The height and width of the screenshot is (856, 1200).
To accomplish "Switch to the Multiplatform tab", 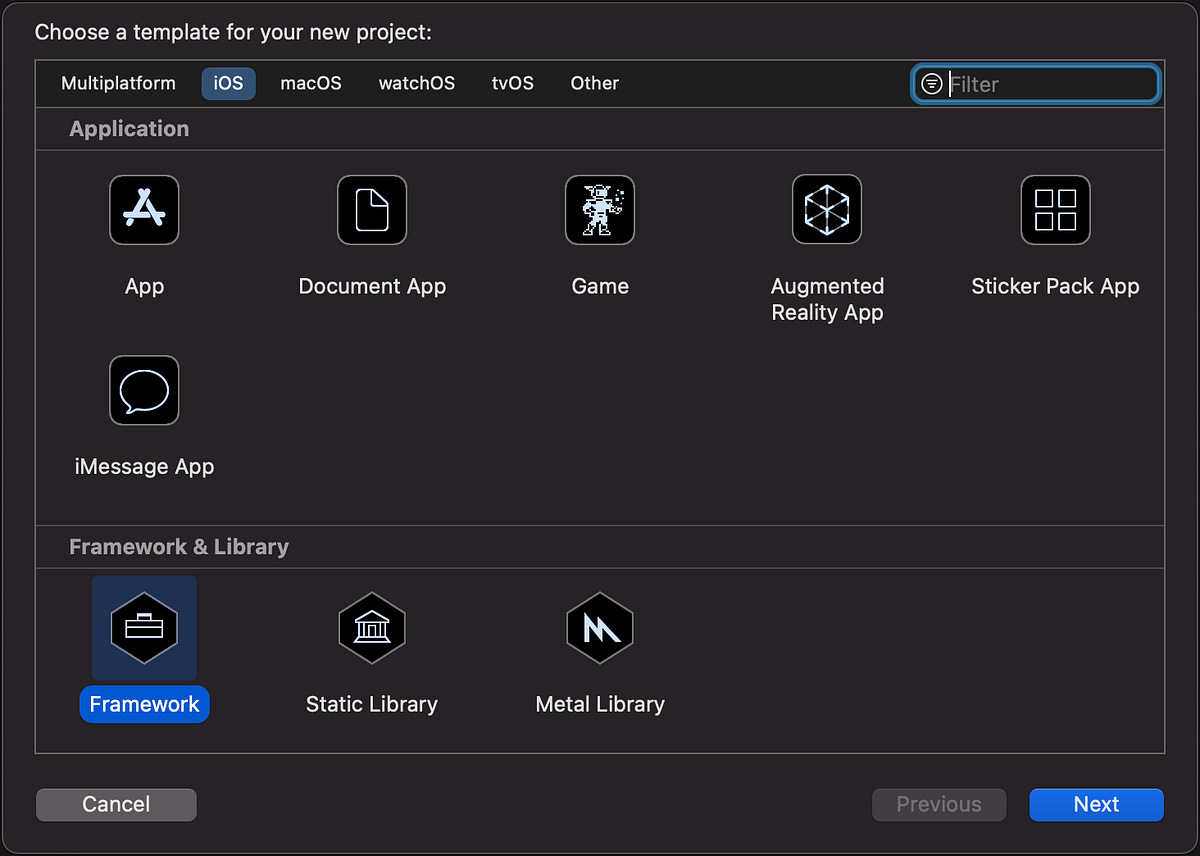I will (x=118, y=83).
